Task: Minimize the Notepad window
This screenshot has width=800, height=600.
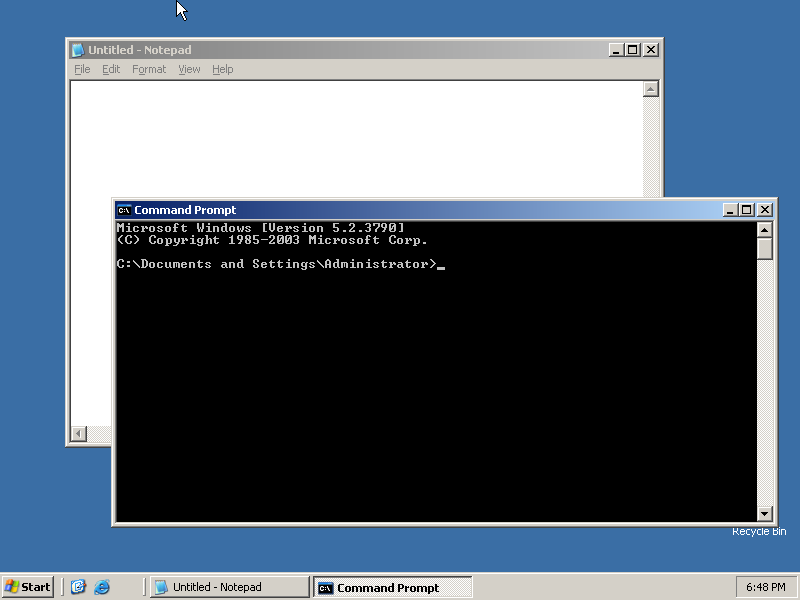Action: pyautogui.click(x=617, y=50)
